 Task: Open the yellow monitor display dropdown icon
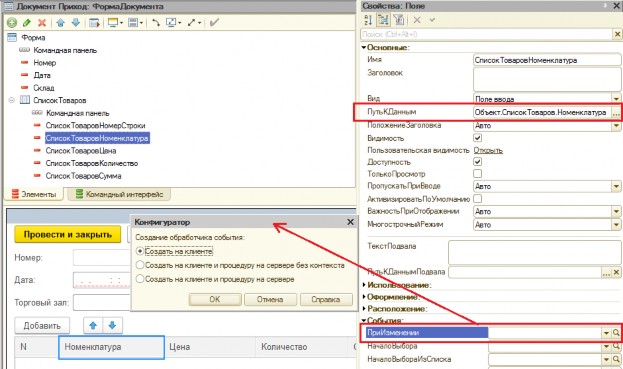(x=115, y=23)
